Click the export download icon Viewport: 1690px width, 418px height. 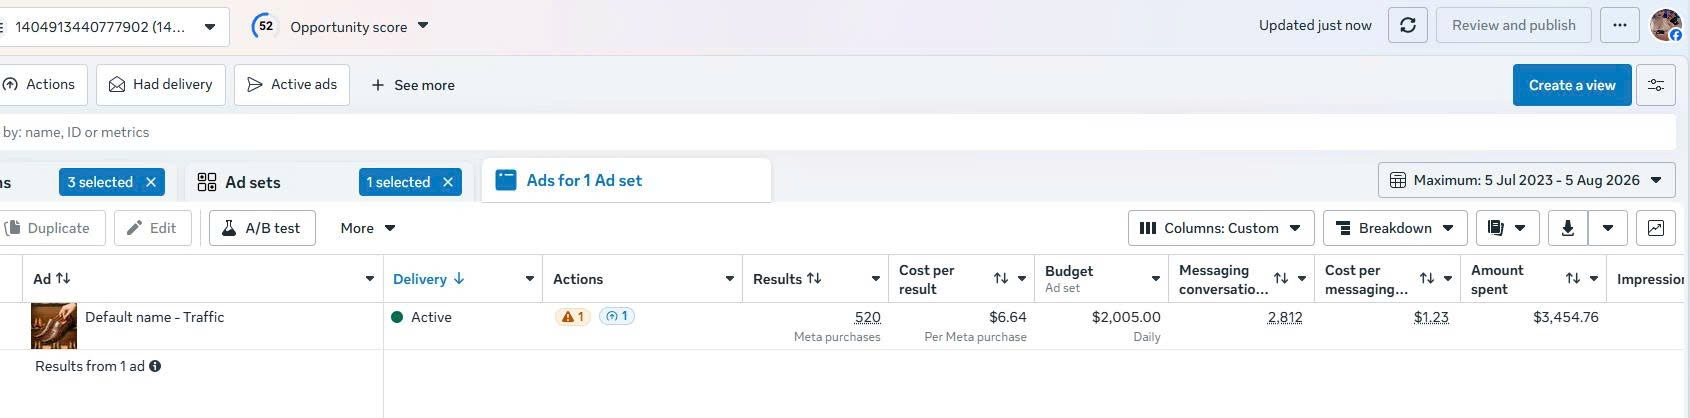1567,228
